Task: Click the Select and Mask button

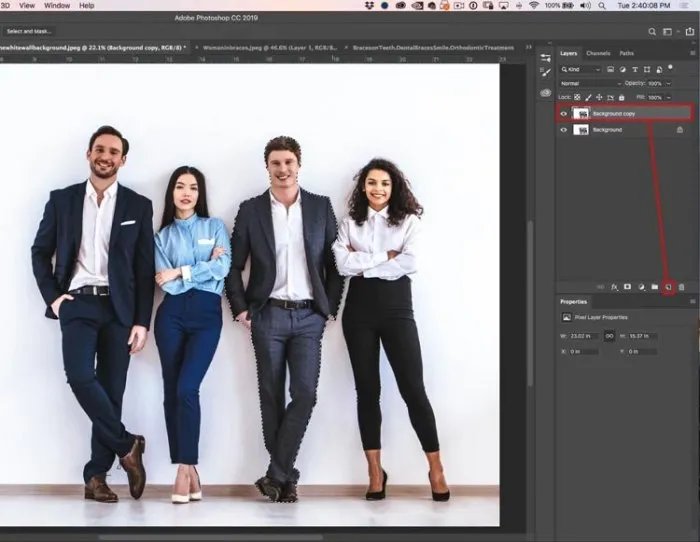Action: click(x=29, y=31)
